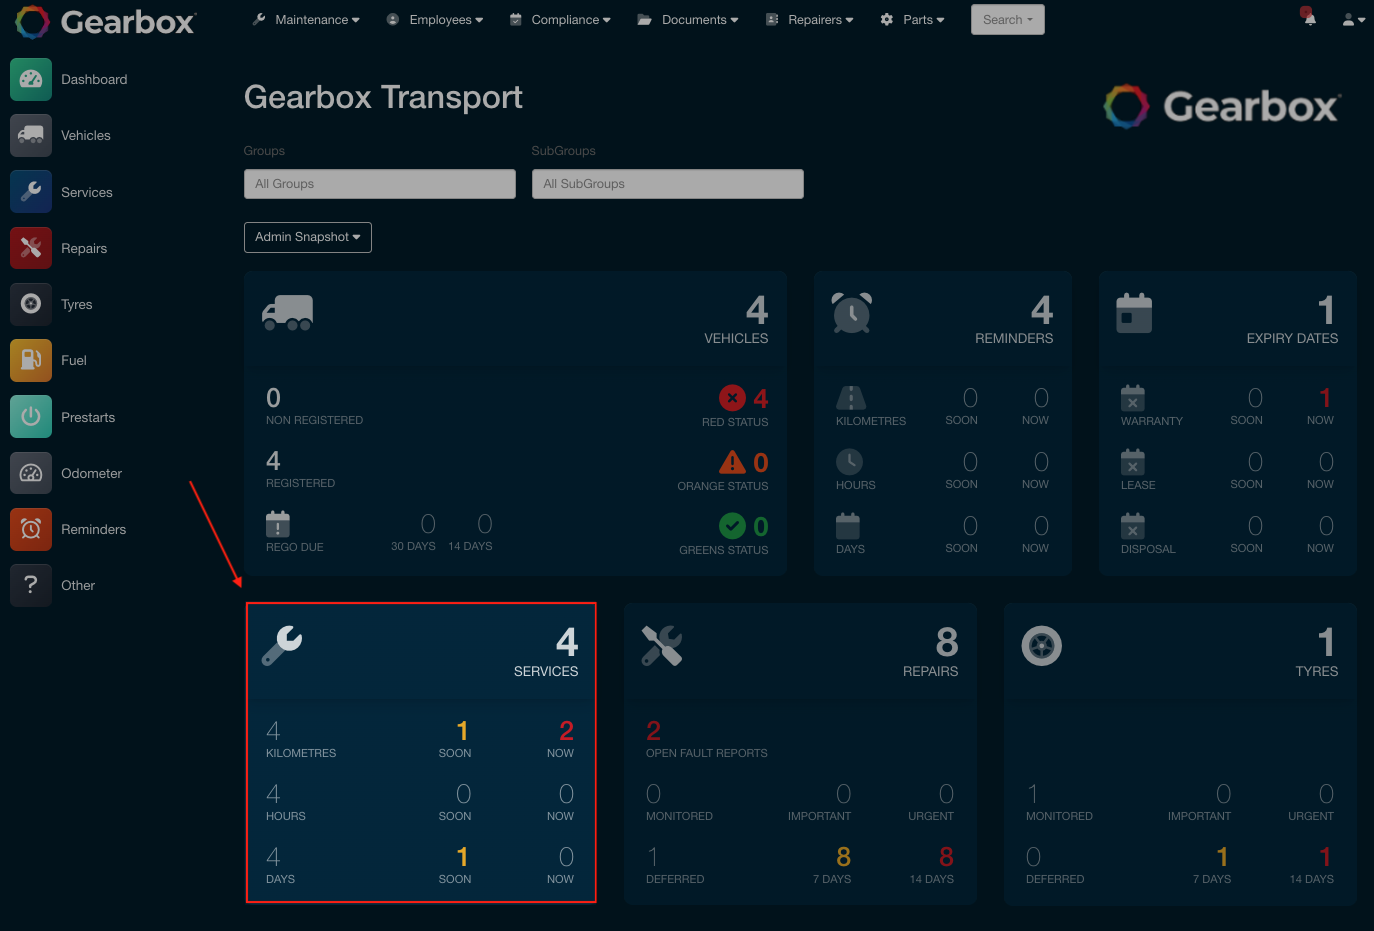Screen dimensions: 1374x931
Task: Click the notifications bell icon
Action: (1309, 18)
